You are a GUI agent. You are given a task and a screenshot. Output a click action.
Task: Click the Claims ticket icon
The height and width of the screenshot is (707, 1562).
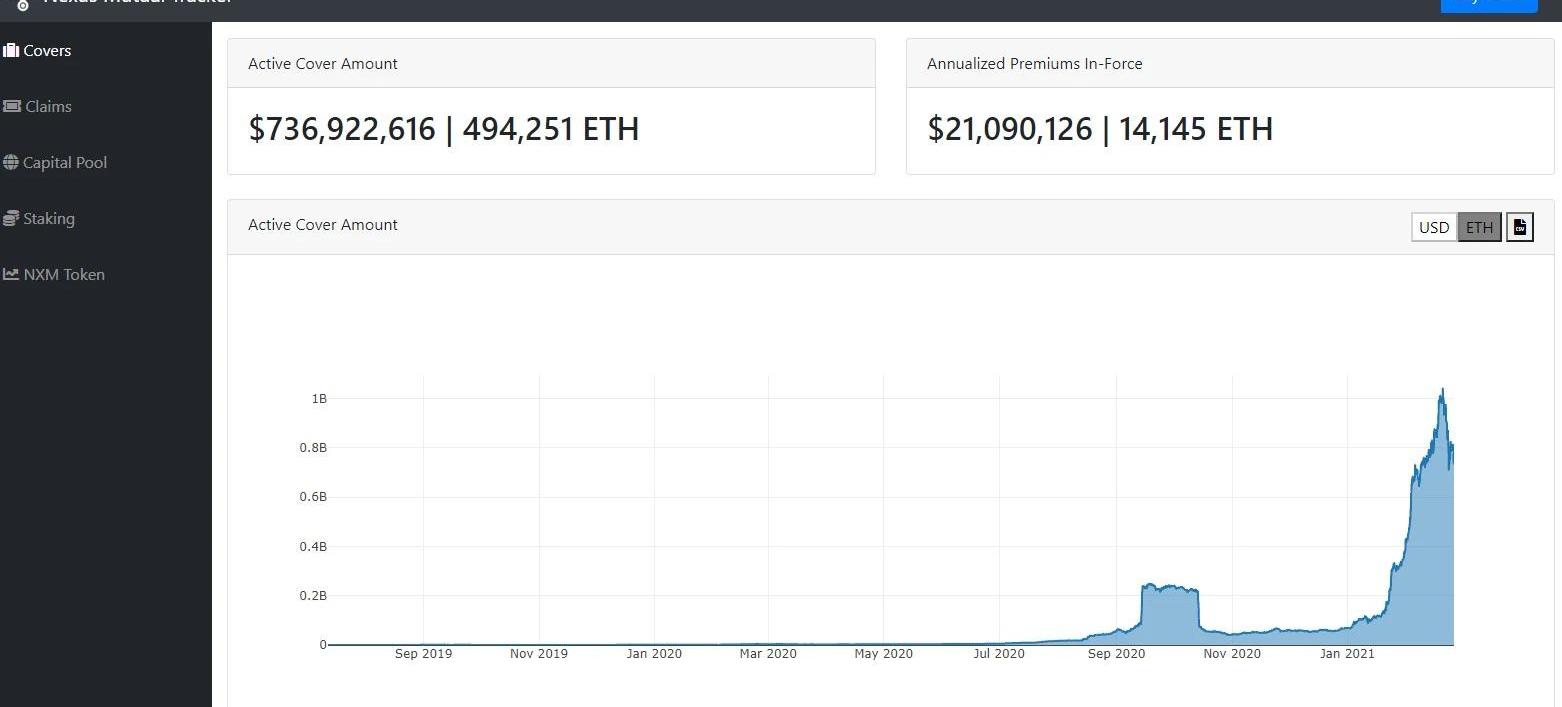pyautogui.click(x=11, y=106)
